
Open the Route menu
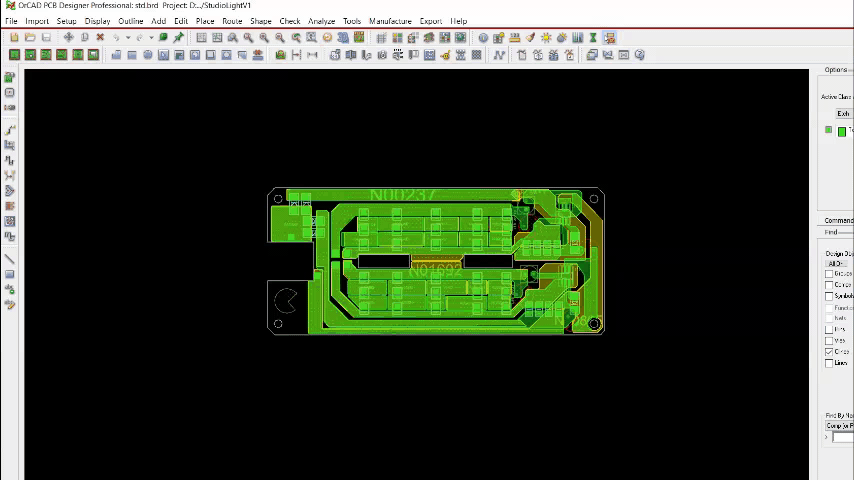click(232, 21)
